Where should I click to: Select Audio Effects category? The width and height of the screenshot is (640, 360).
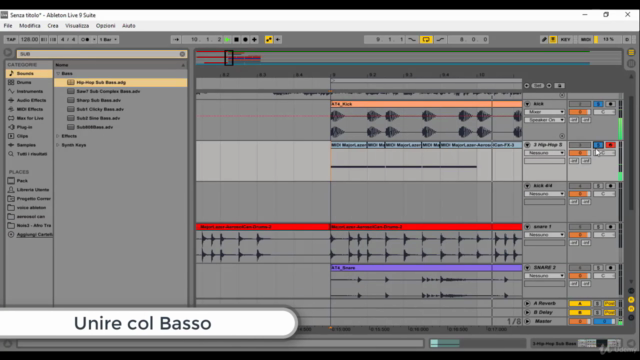29,100
